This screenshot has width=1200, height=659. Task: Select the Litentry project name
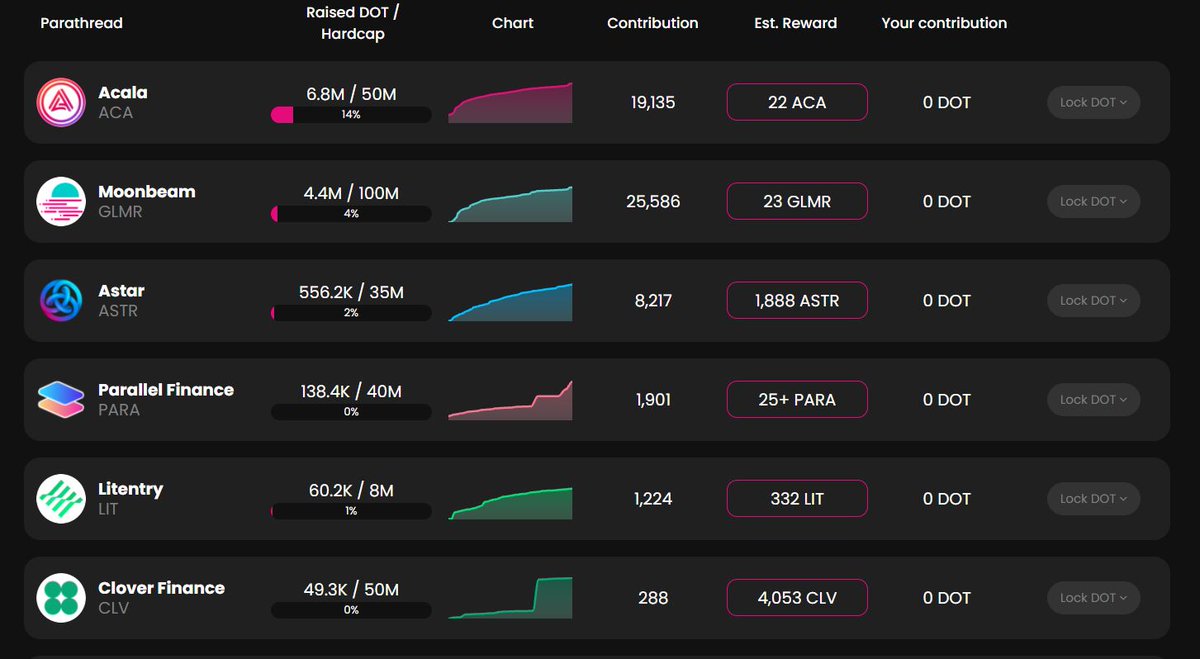(x=130, y=489)
